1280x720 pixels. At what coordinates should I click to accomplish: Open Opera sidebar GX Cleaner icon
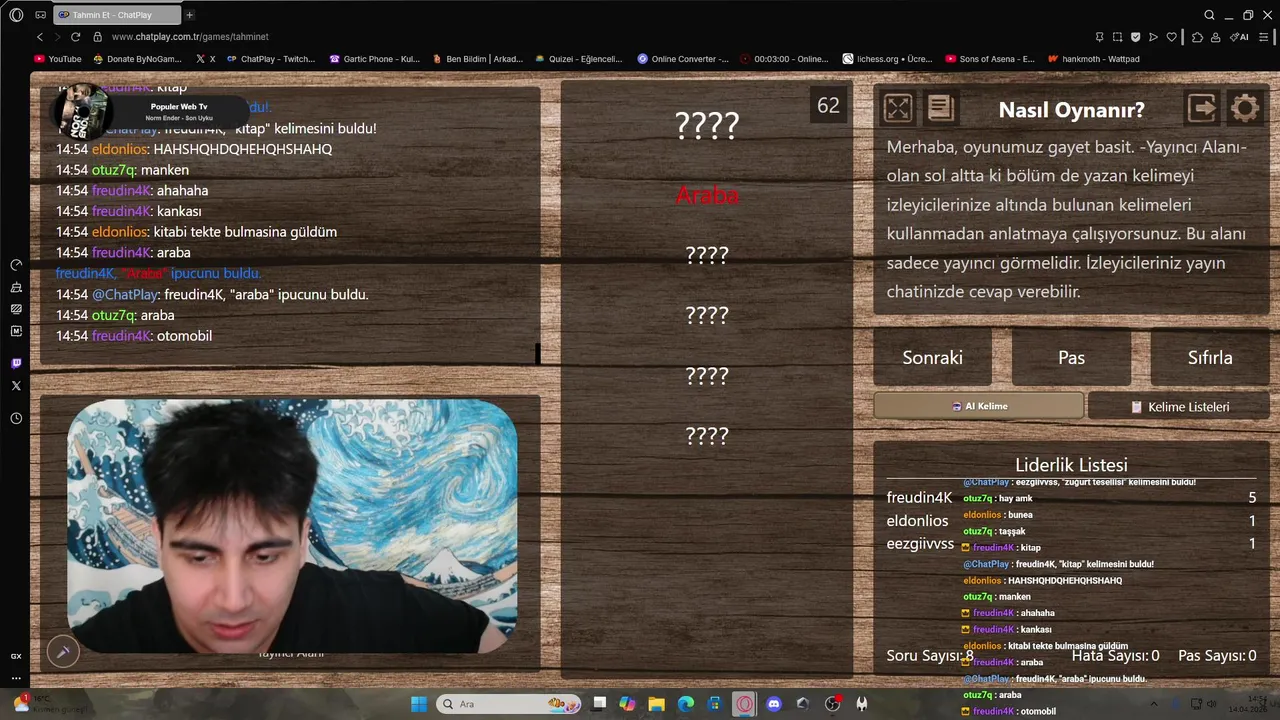[x=16, y=287]
